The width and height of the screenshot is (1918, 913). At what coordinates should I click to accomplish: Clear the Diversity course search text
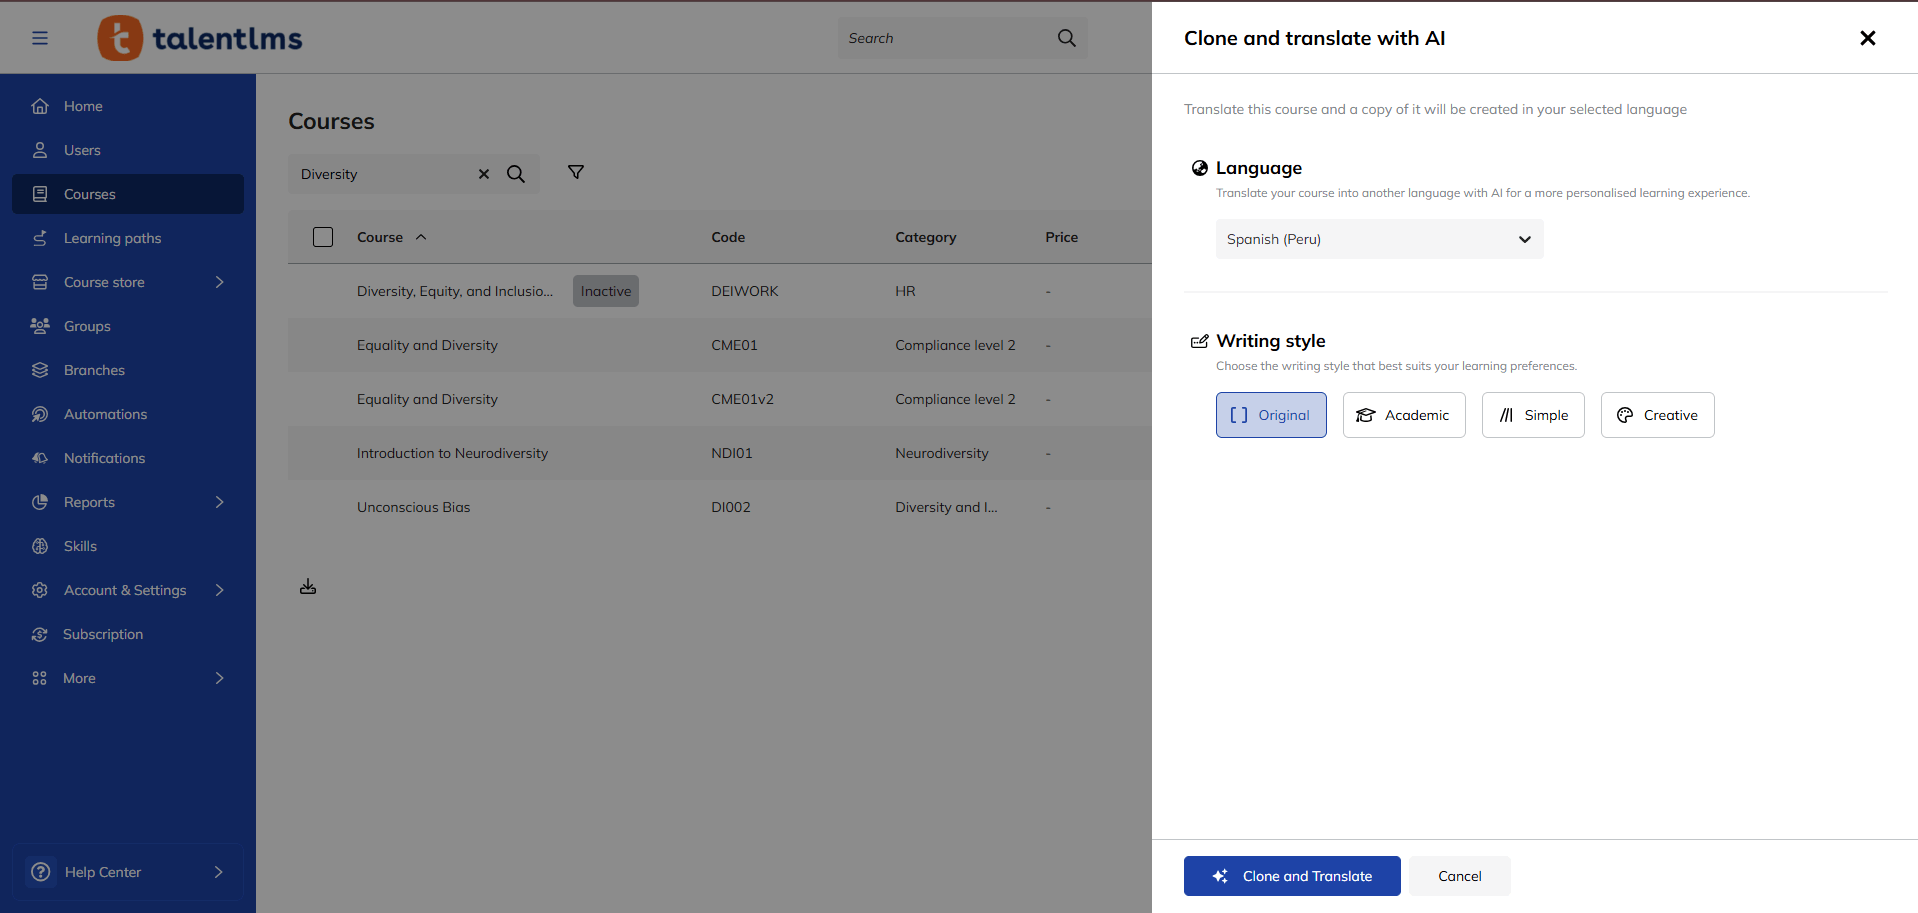(x=484, y=174)
